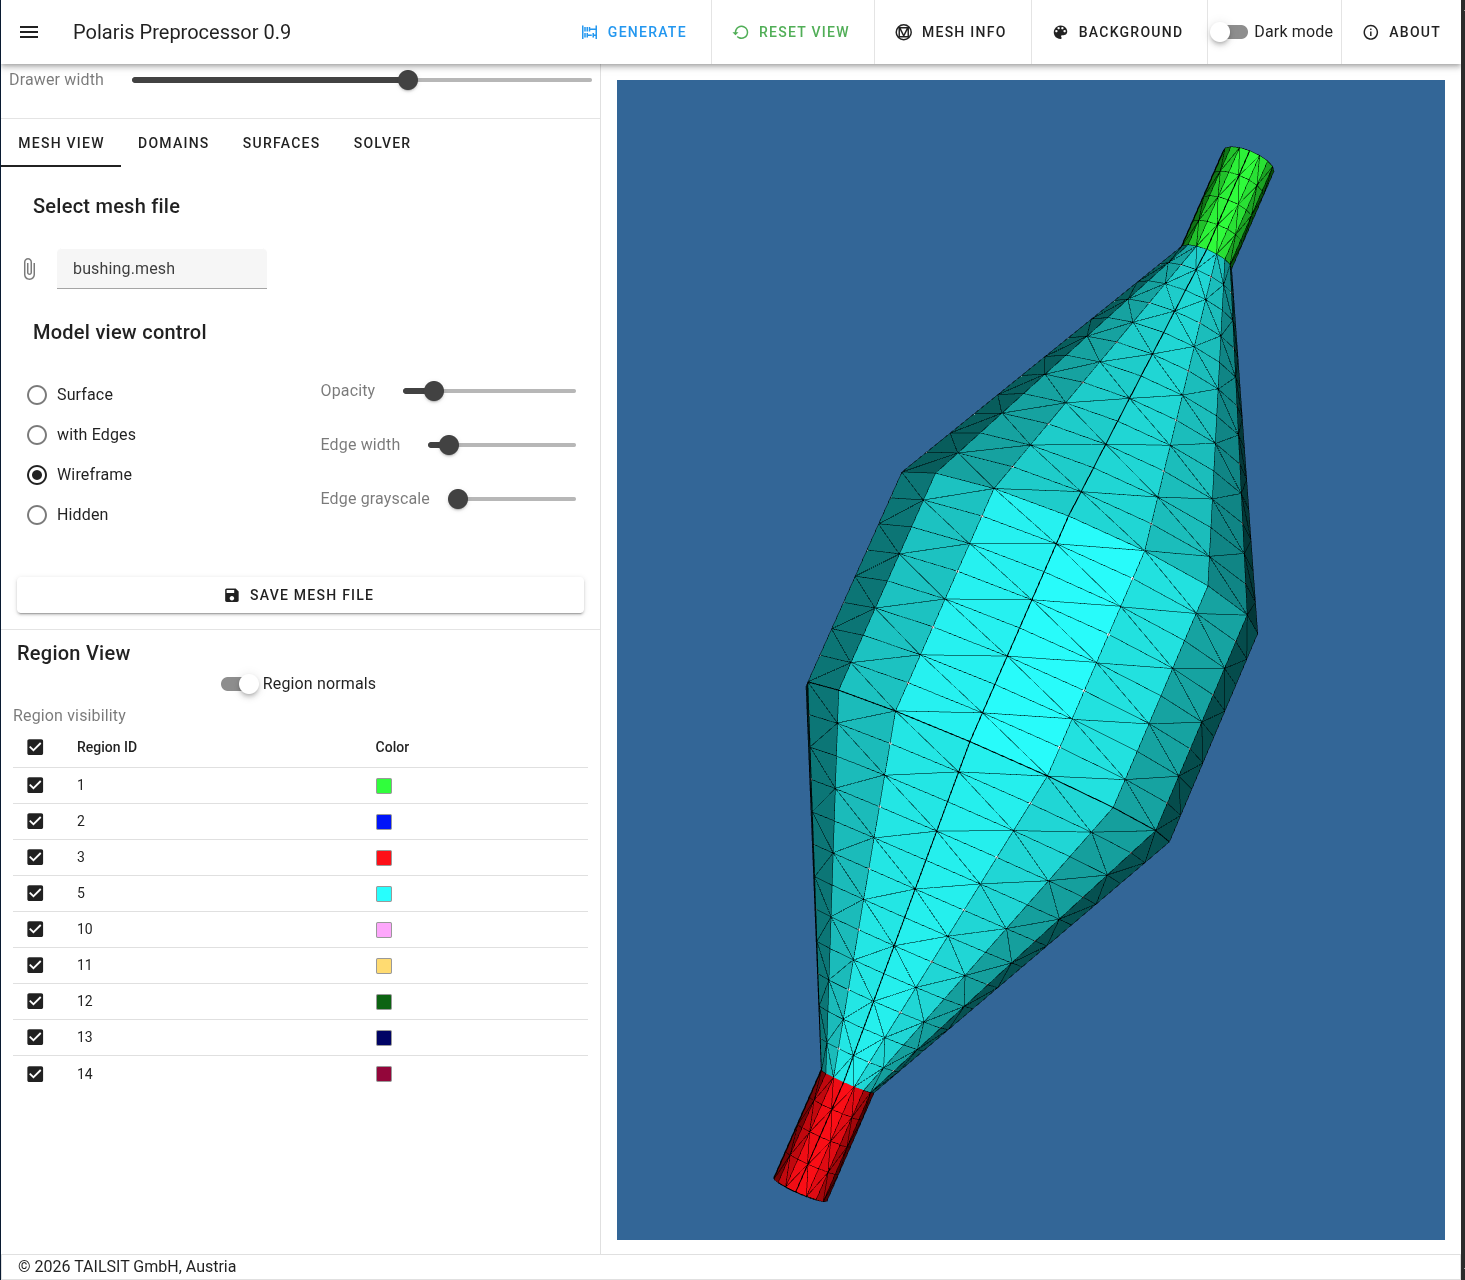Uncheck visibility for Region 1

click(35, 785)
